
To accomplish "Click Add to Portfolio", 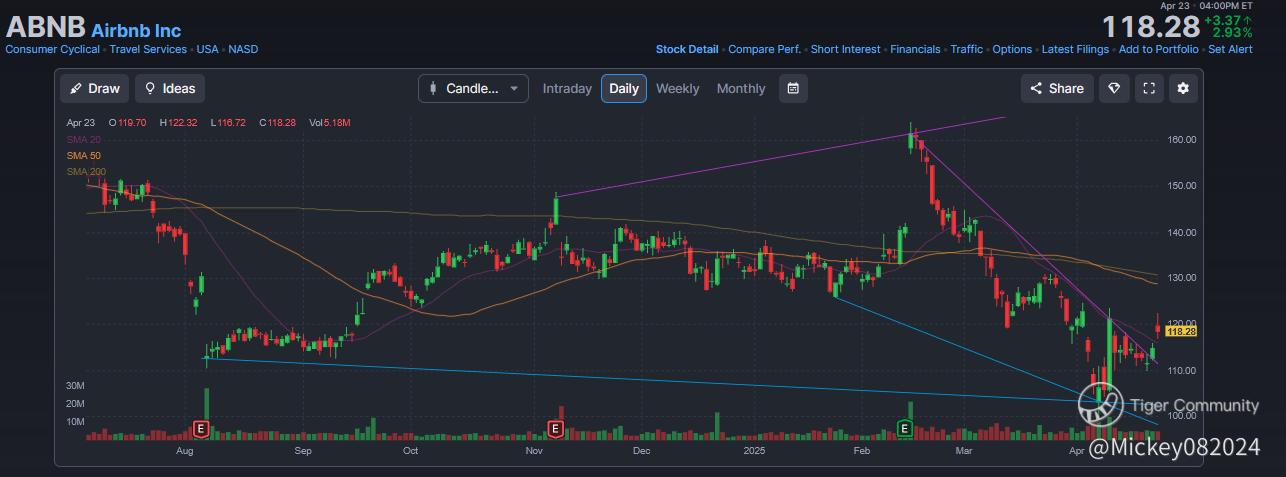I will click(x=1159, y=49).
